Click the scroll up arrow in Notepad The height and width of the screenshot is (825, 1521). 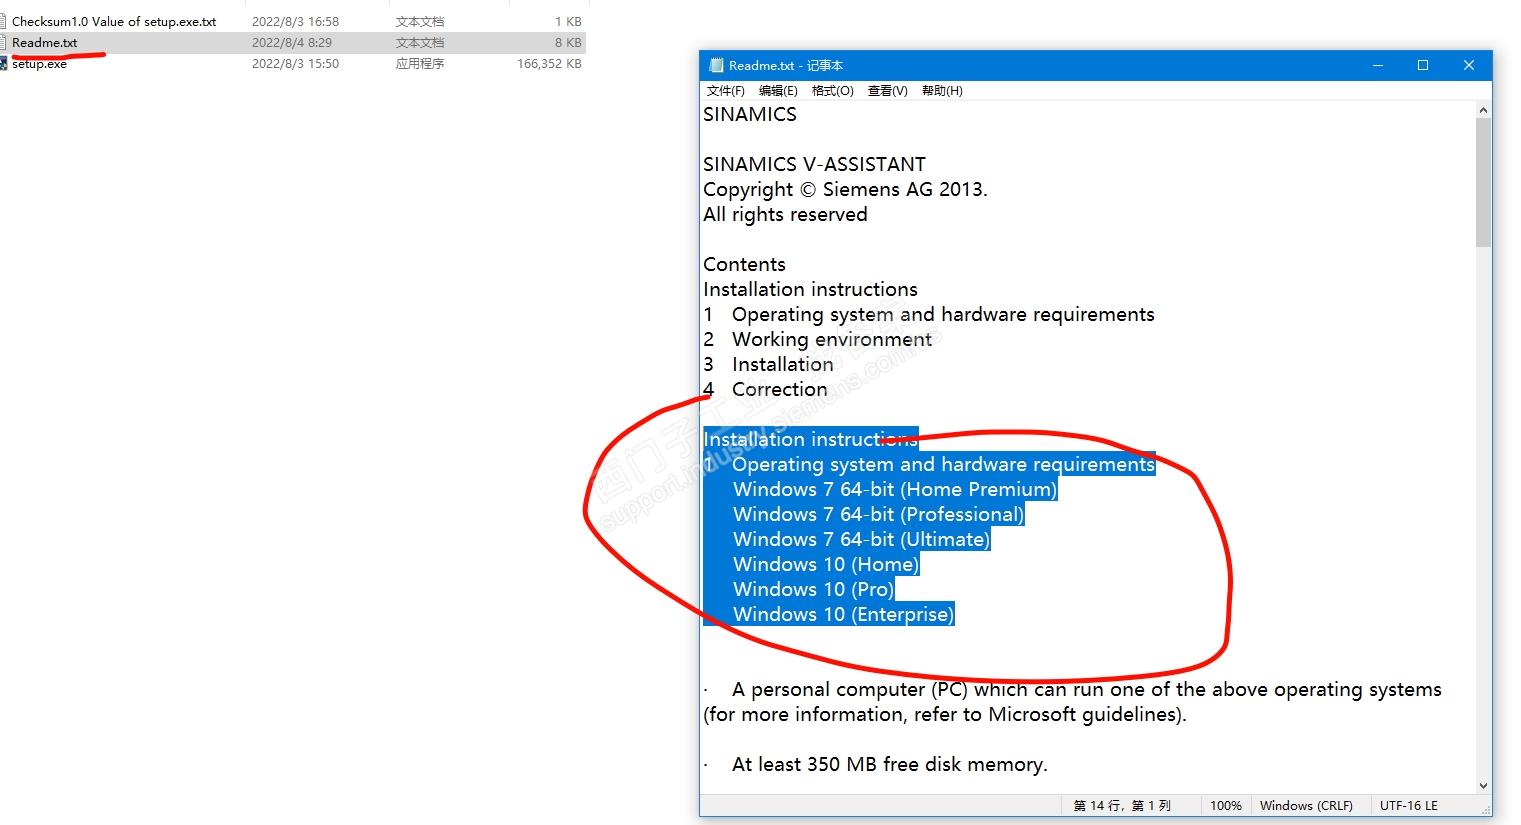coord(1484,110)
